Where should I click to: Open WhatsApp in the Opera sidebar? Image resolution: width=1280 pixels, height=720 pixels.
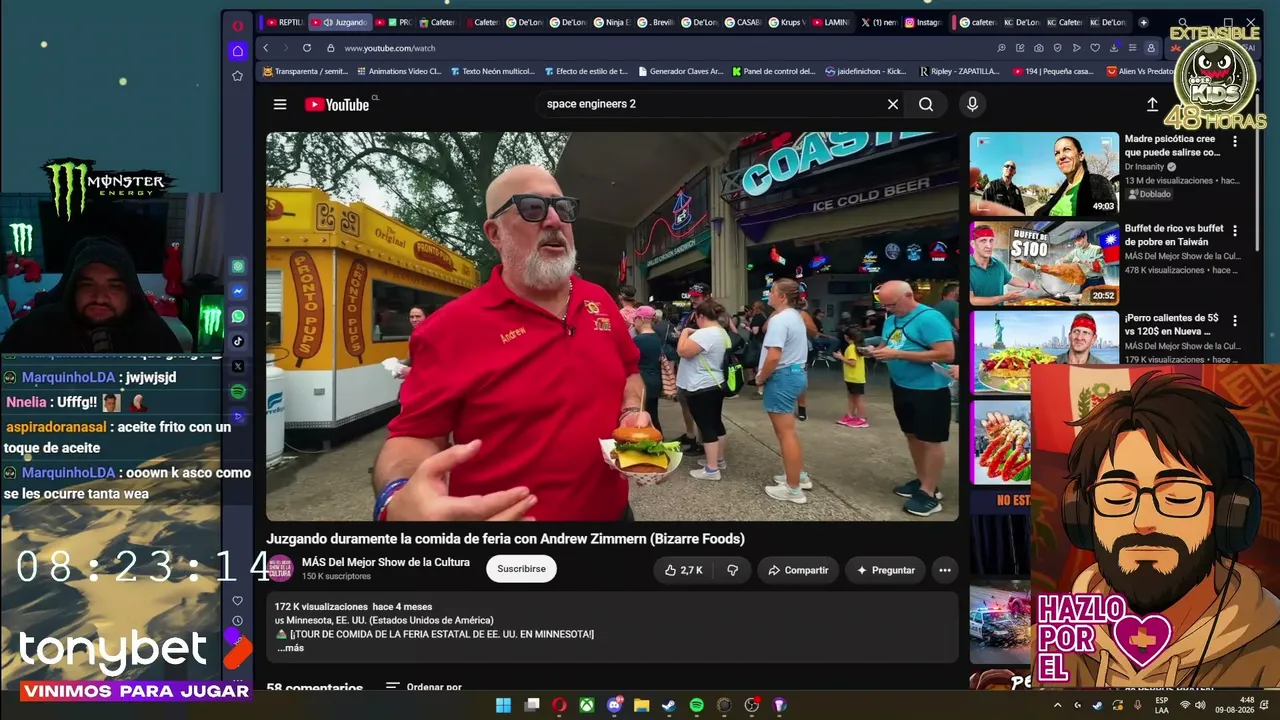tap(238, 316)
